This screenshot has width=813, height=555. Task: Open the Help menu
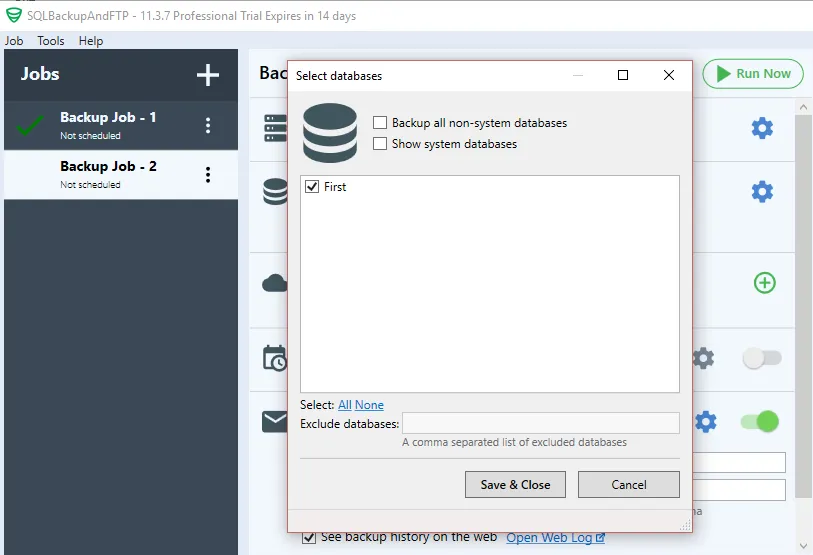point(91,40)
